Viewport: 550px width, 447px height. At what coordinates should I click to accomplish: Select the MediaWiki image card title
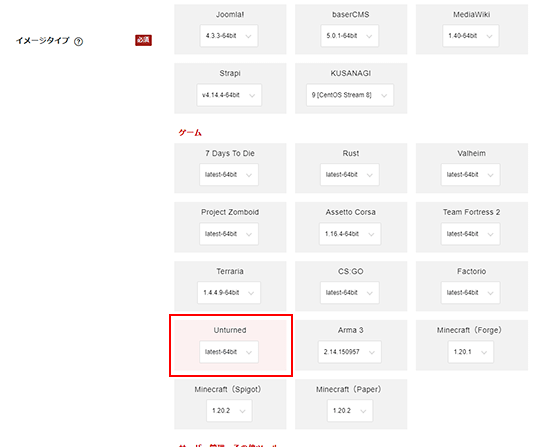click(472, 15)
